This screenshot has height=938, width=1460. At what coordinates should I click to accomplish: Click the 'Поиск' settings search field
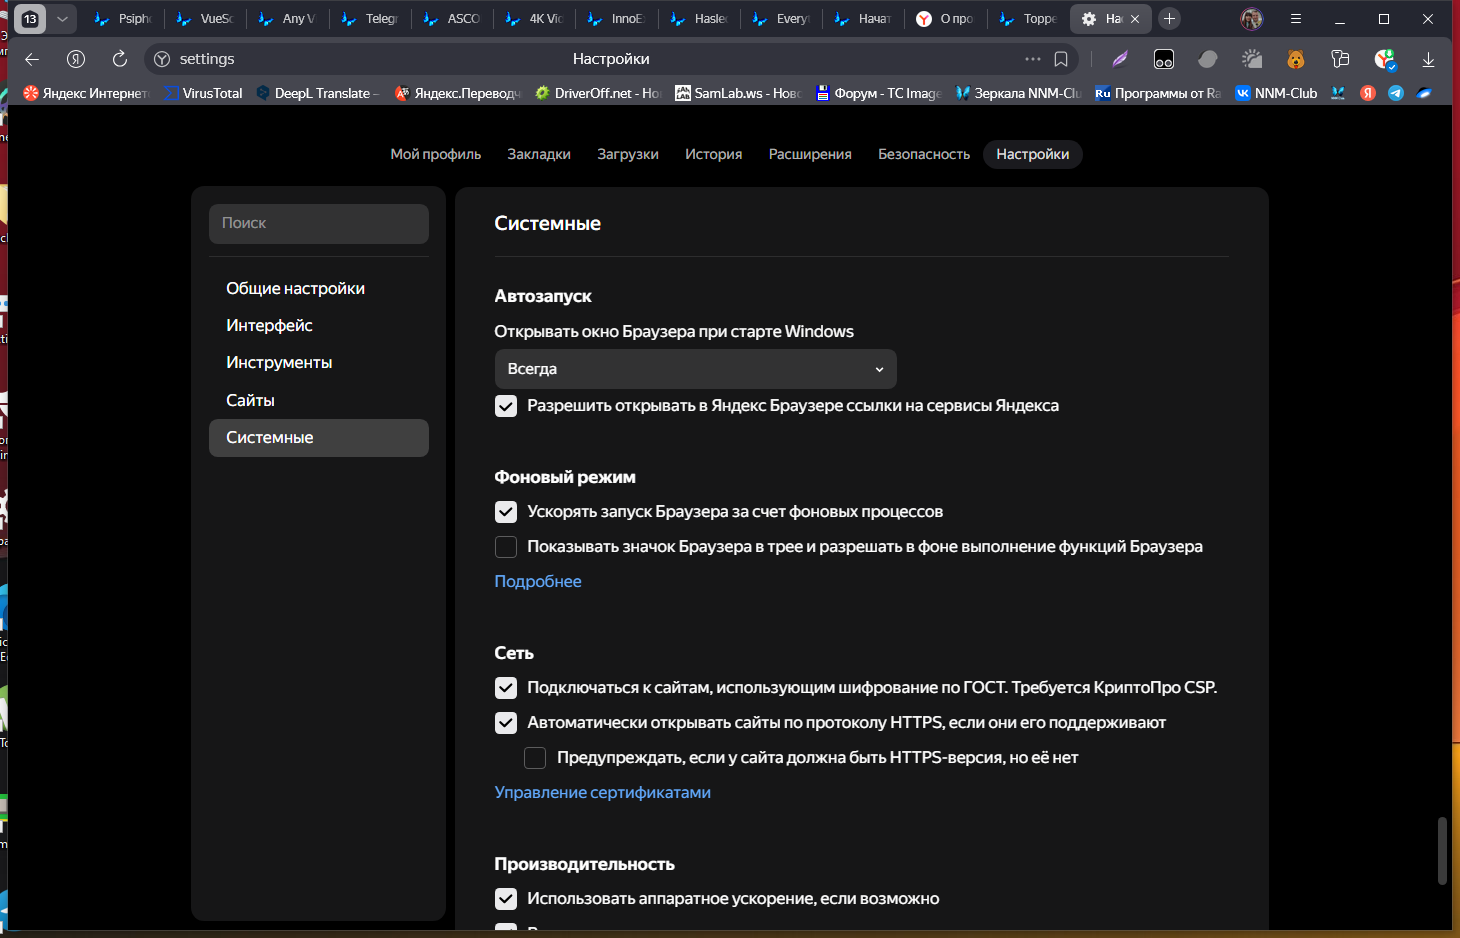click(x=318, y=224)
